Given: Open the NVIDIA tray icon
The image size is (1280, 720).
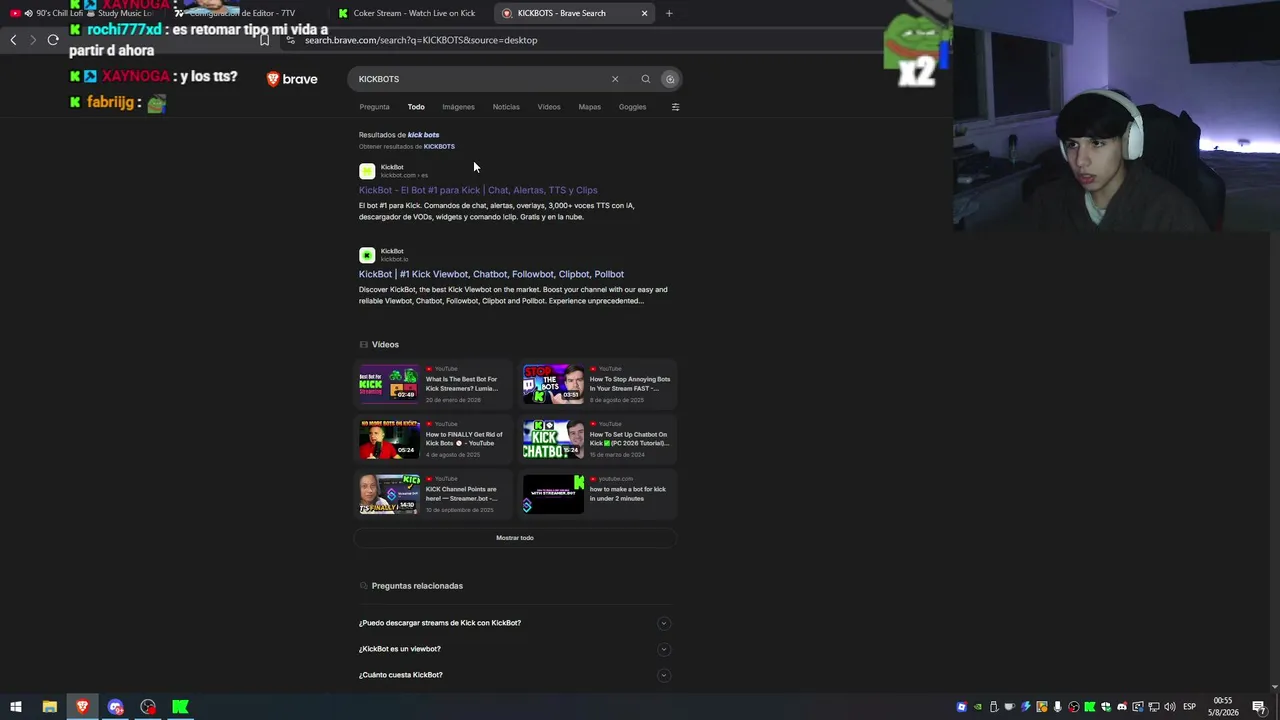Looking at the screenshot, I should tap(978, 707).
